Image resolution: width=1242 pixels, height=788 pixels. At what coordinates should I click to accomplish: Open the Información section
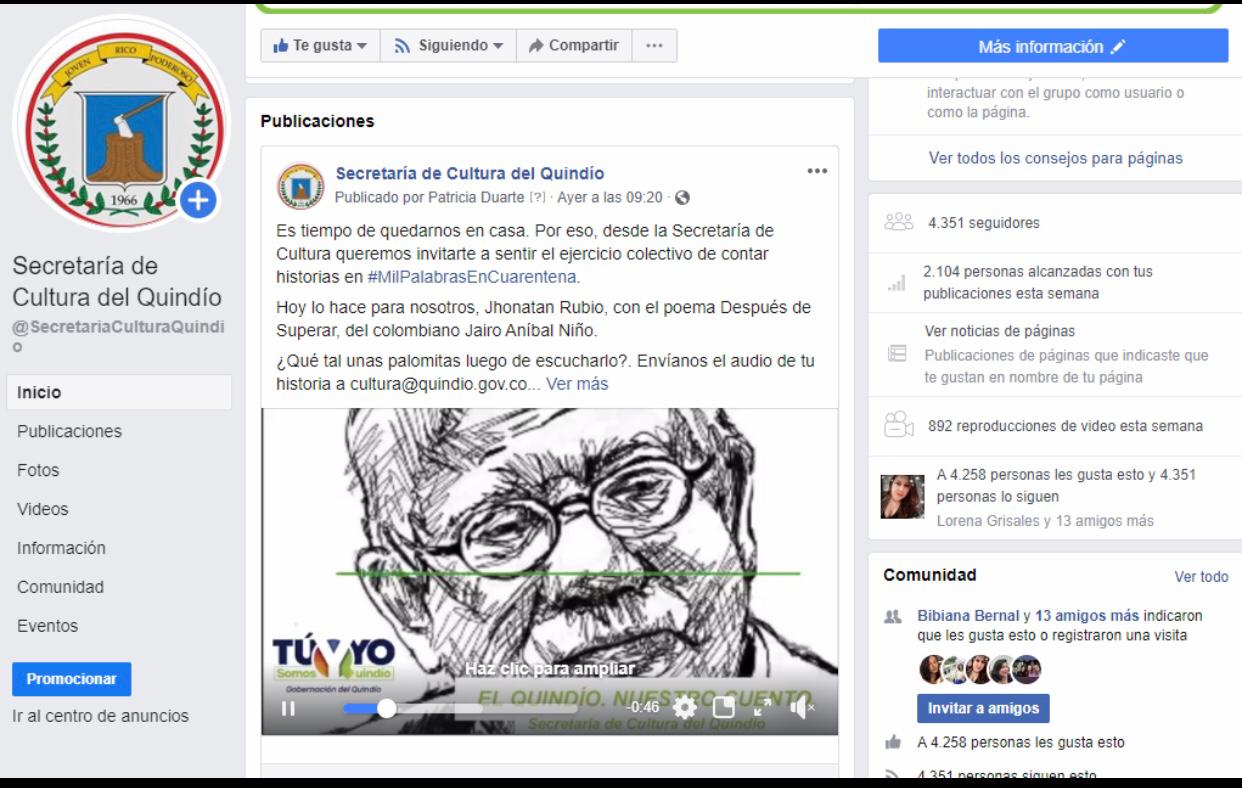coord(61,548)
